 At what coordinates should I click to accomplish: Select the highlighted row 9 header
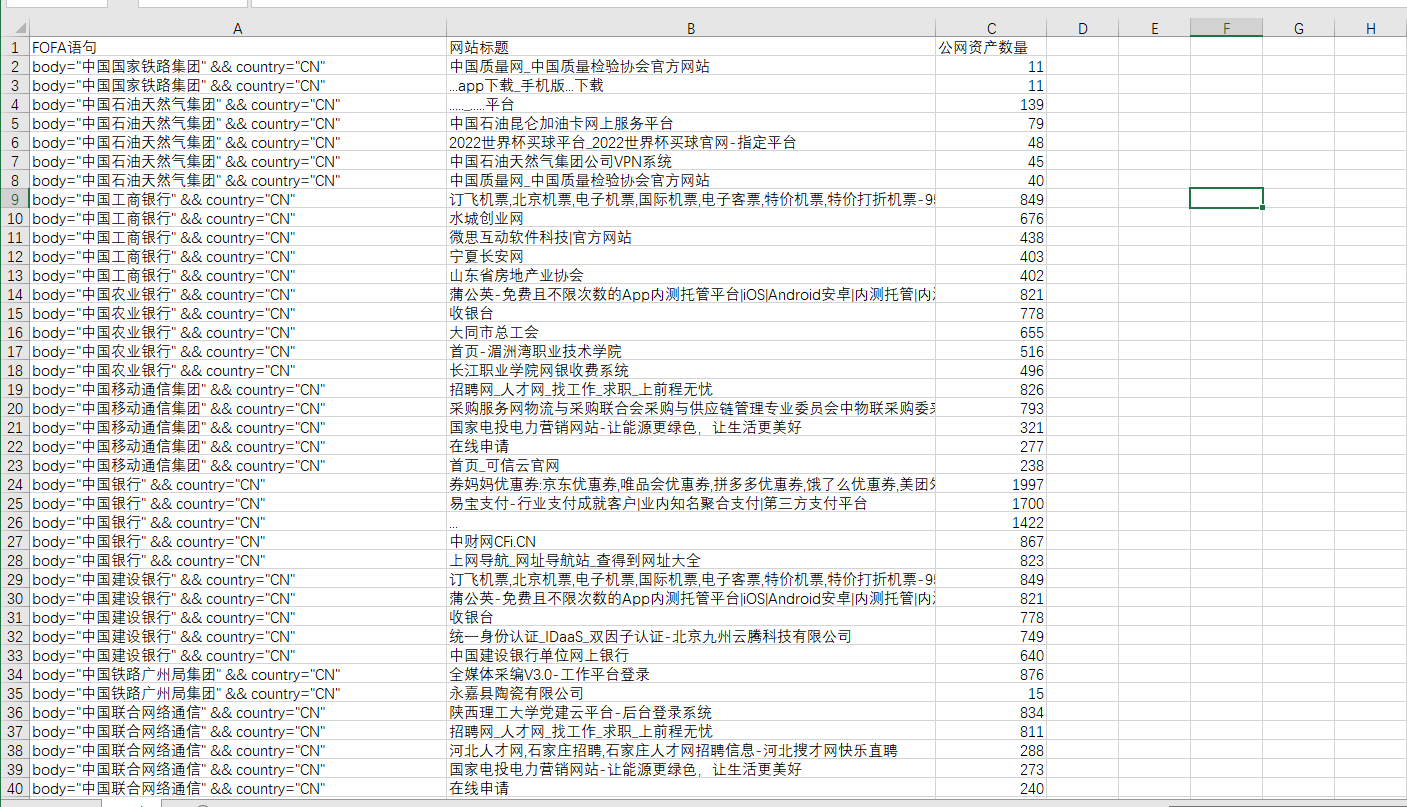pos(15,199)
